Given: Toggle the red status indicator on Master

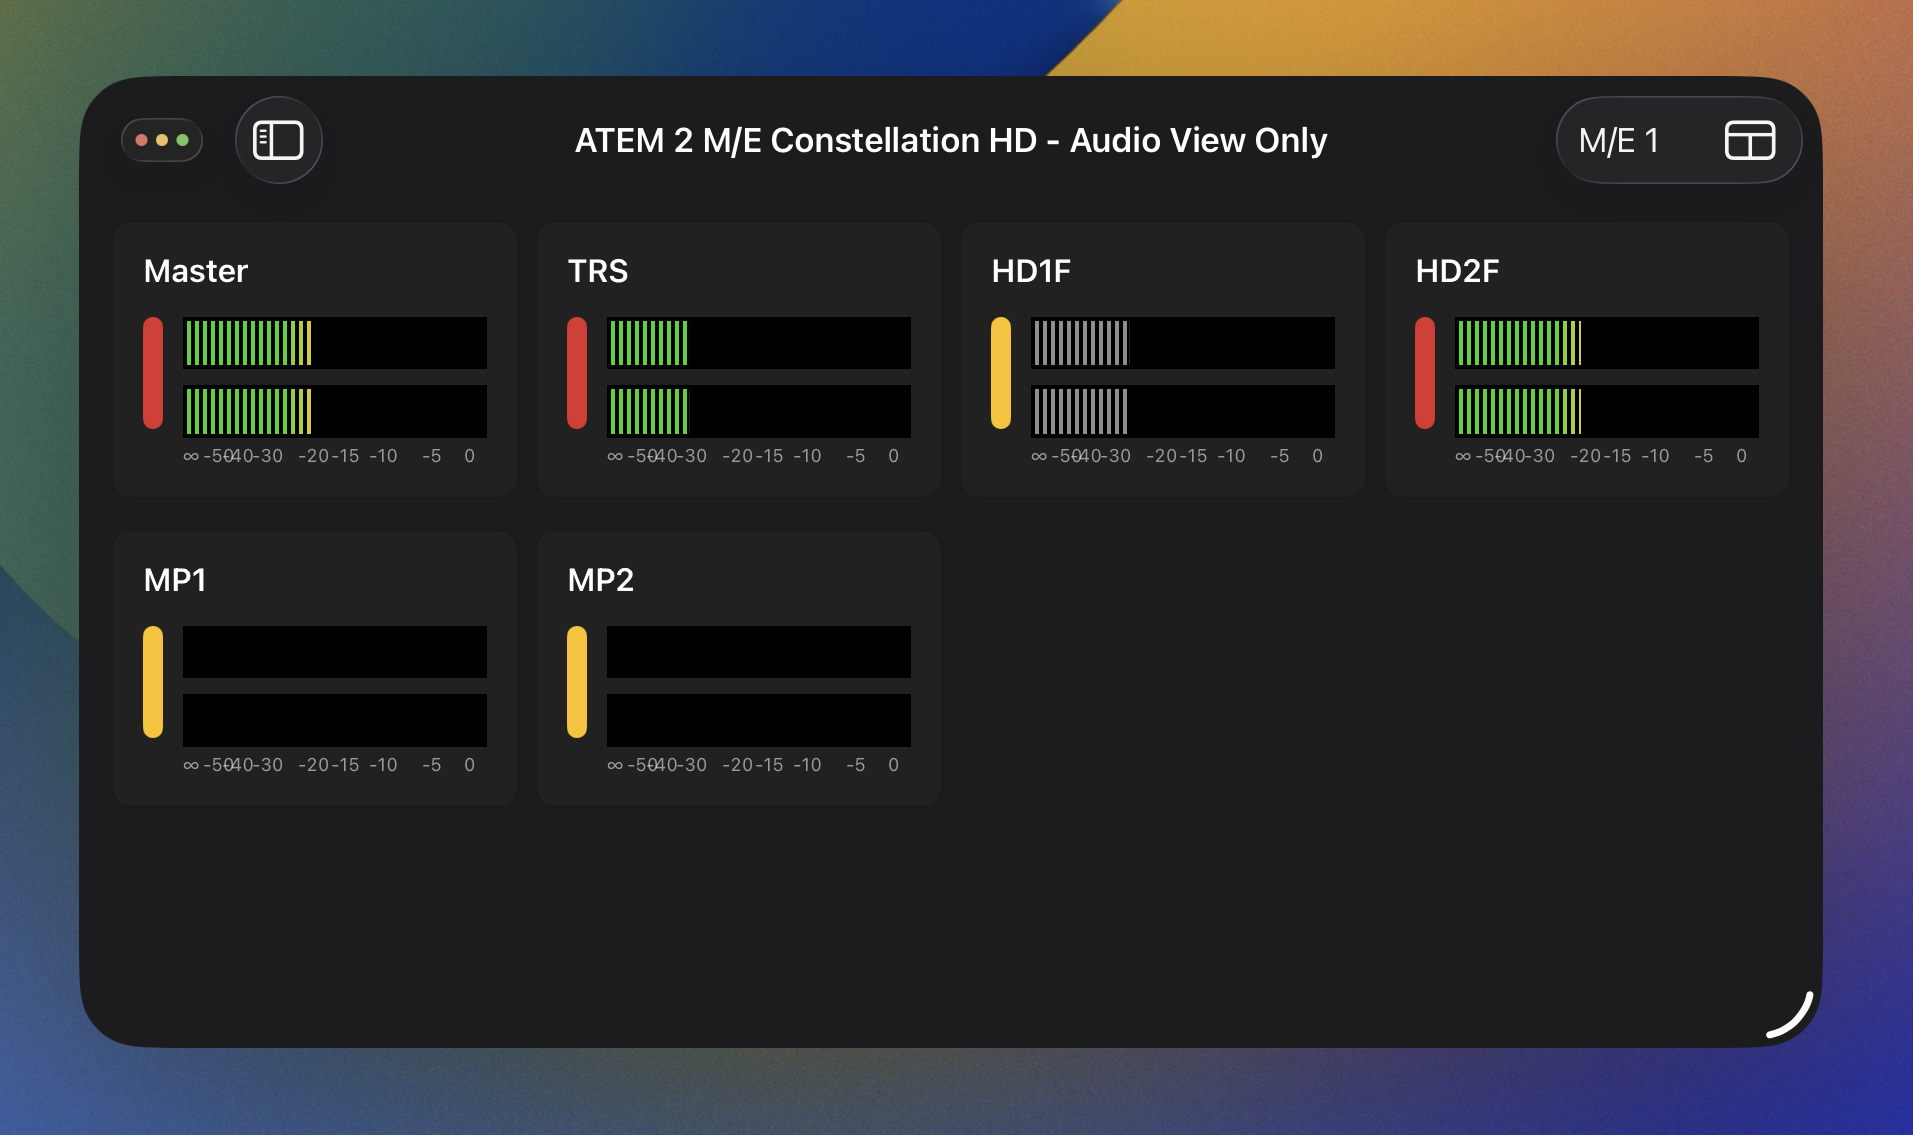Looking at the screenshot, I should pos(153,373).
